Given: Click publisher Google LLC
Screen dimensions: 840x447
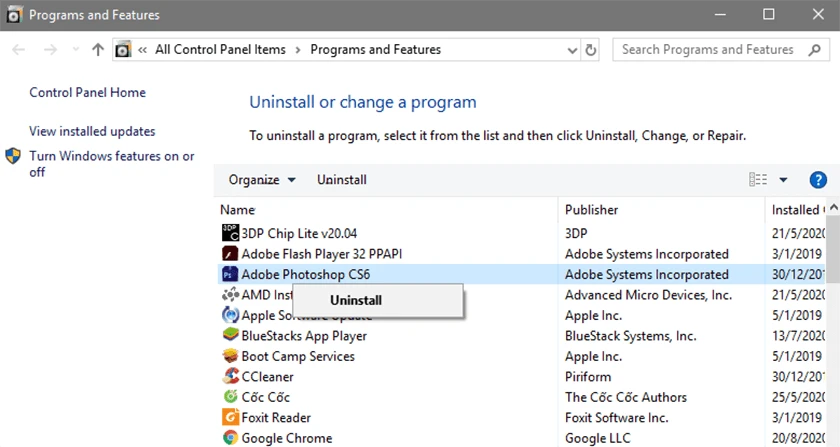Looking at the screenshot, I should click(x=597, y=437).
